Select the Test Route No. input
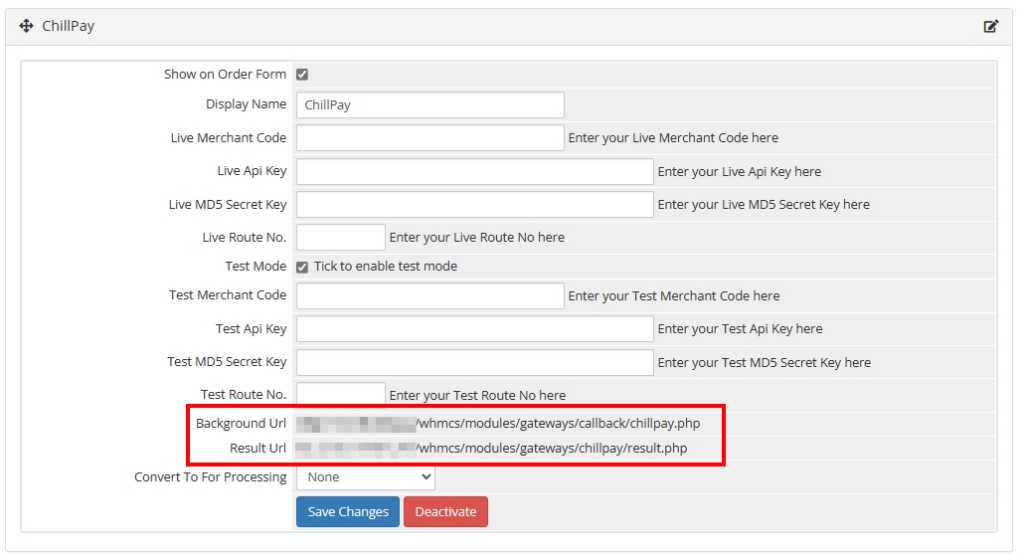This screenshot has height=560, width=1024. coord(341,394)
